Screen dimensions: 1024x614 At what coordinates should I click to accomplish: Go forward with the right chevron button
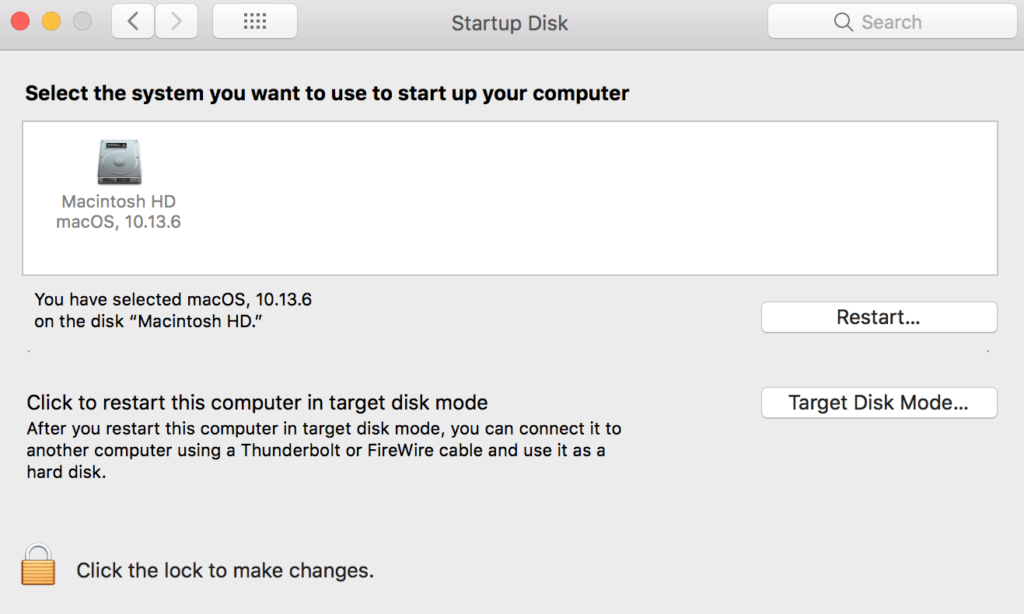tap(176, 21)
